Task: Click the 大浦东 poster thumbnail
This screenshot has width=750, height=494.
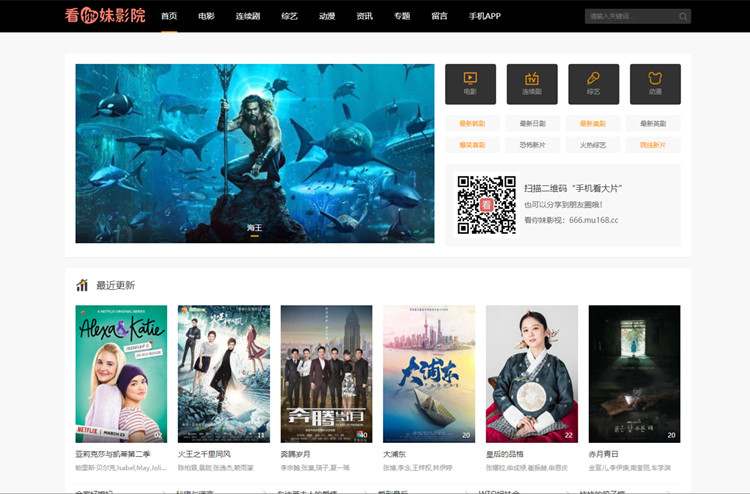Action: click(x=429, y=373)
